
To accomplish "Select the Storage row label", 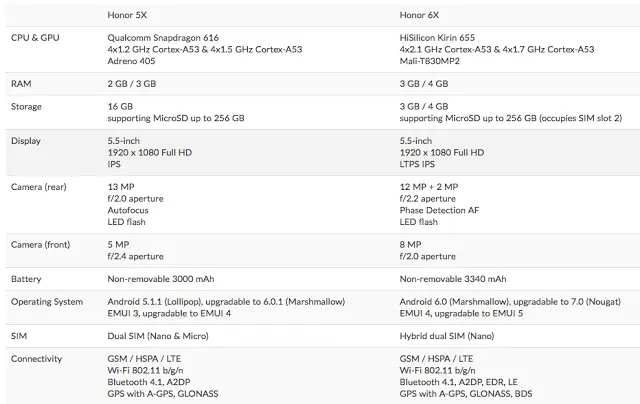I will point(26,106).
